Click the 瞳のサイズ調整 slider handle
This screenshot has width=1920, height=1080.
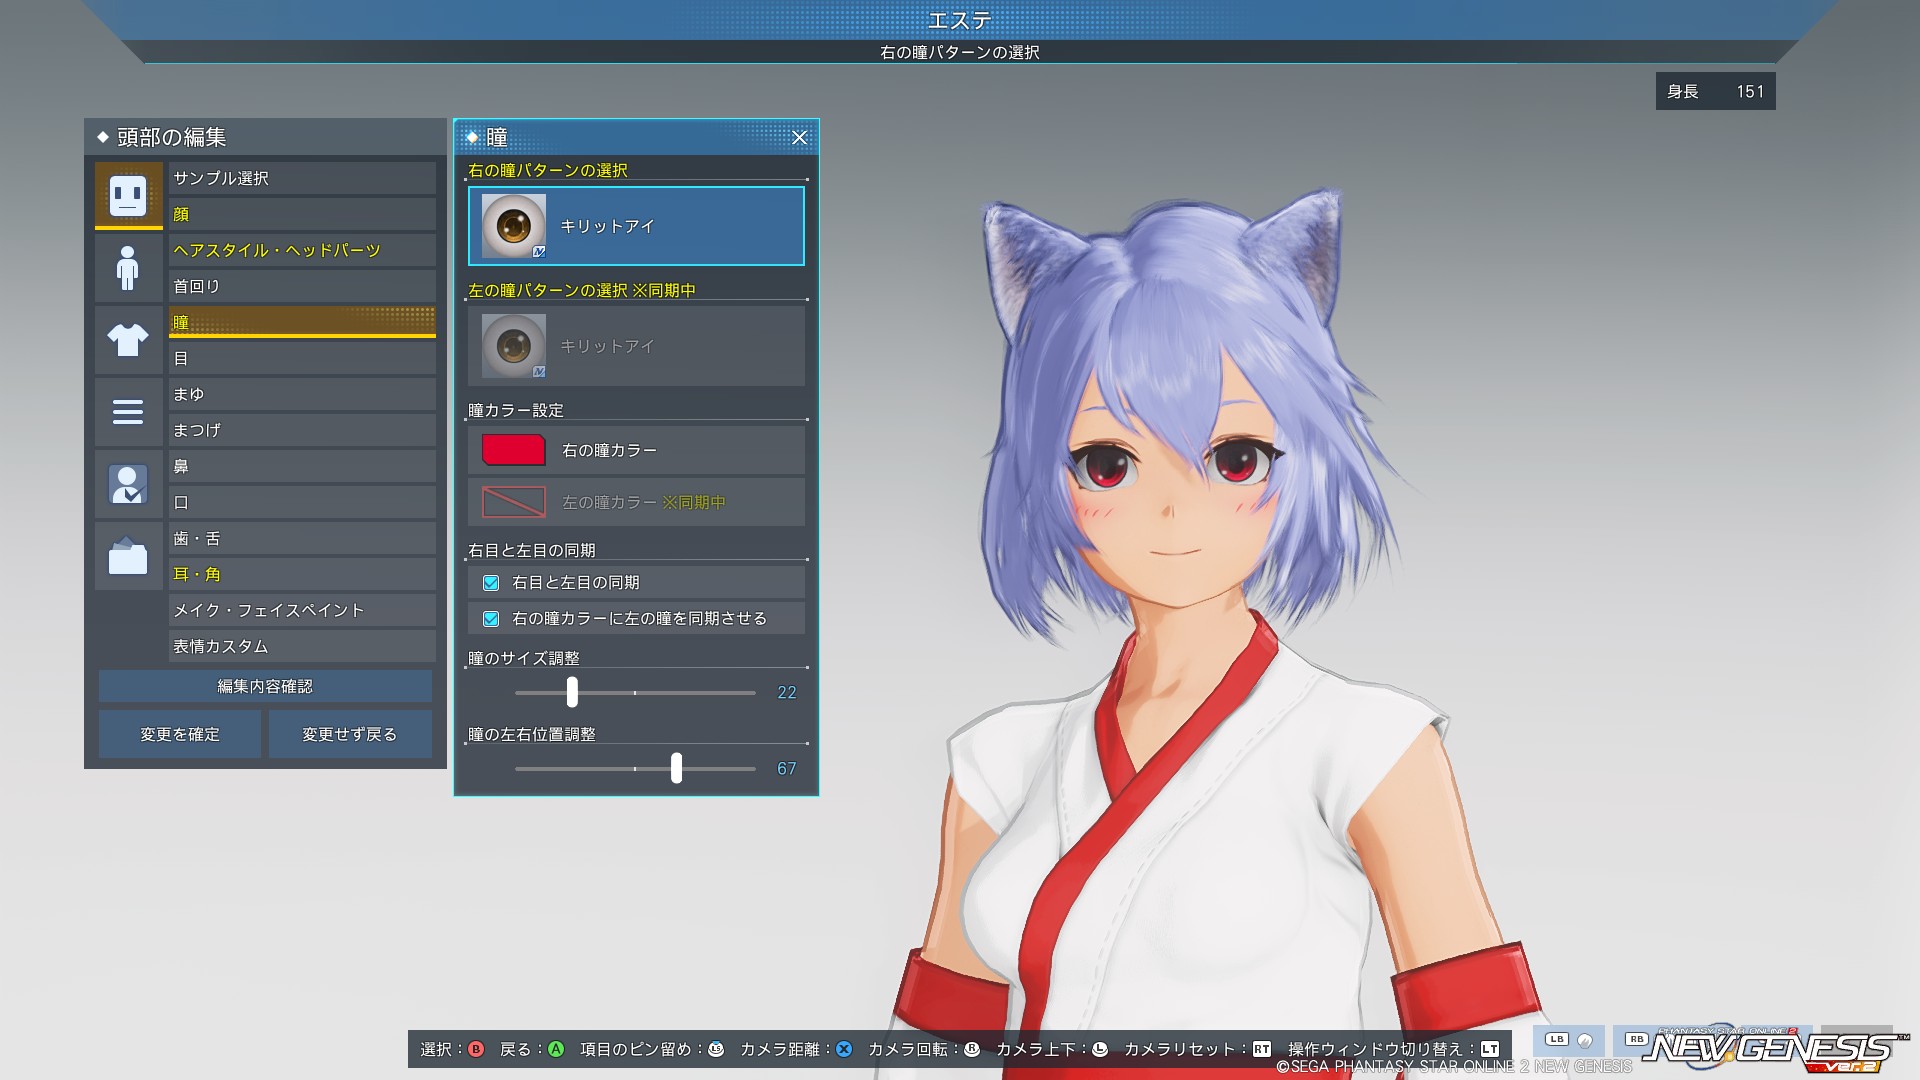coord(572,692)
